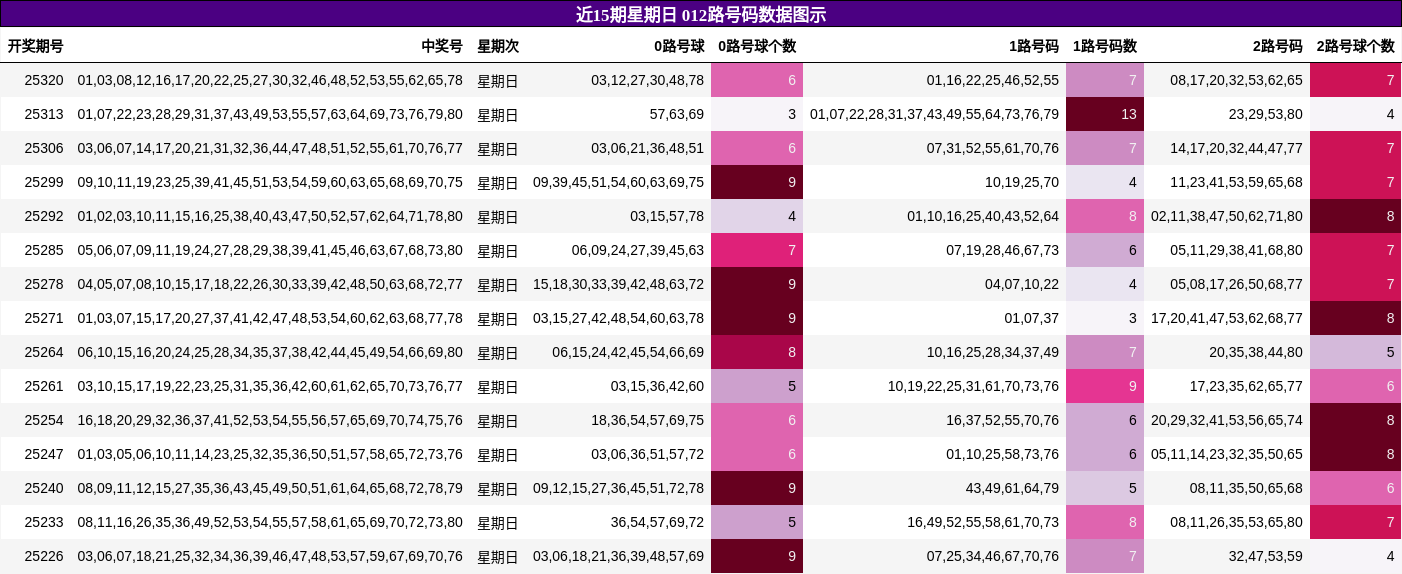Image resolution: width=1402 pixels, height=574 pixels.
Task: Select the 星期次 column header
Action: pyautogui.click(x=497, y=46)
